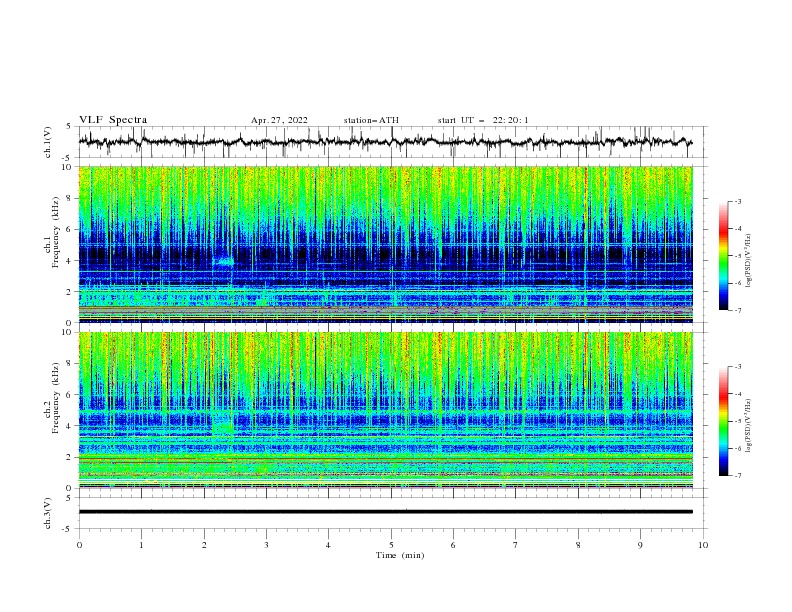This screenshot has width=792, height=612.
Task: Click the "station=ATH" label
Action: click(371, 120)
